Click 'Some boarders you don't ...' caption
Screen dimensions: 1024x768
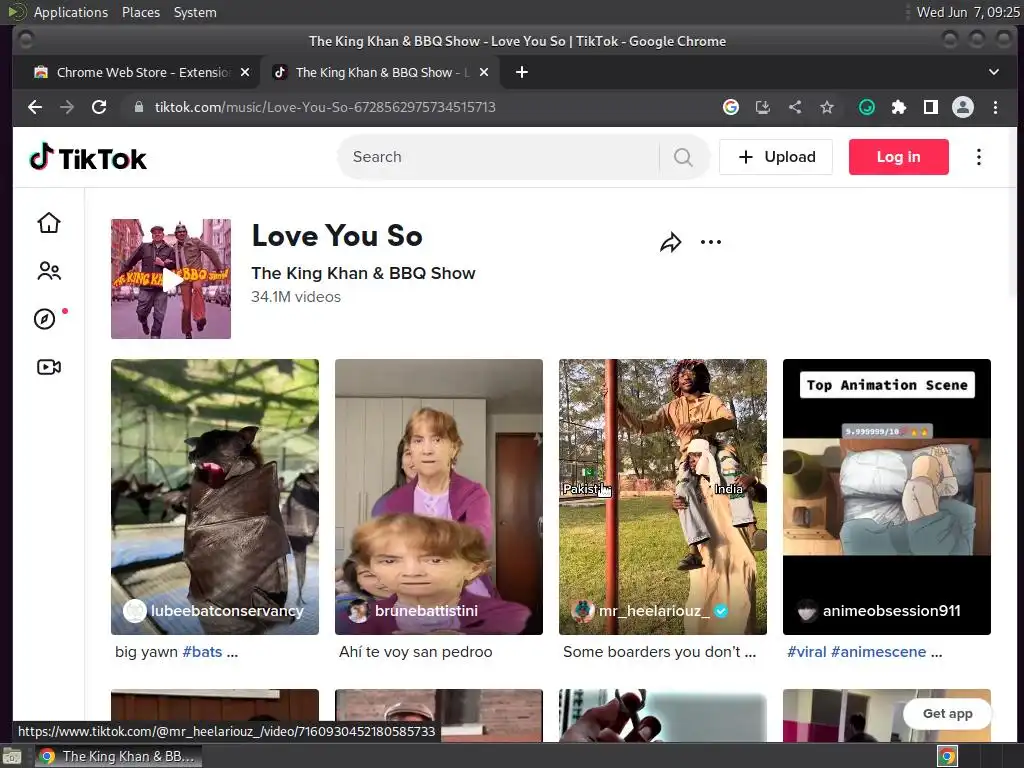(660, 652)
